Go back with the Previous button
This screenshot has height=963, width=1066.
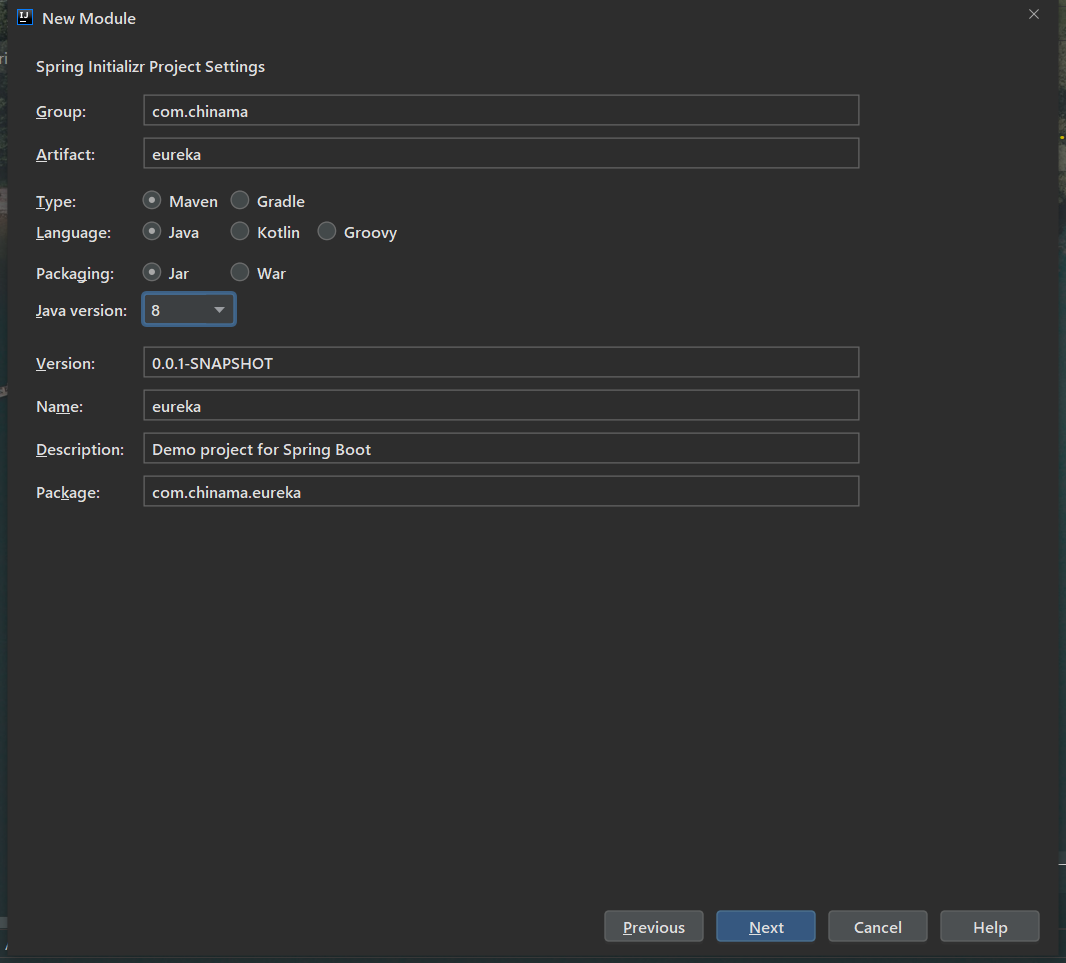pos(653,927)
